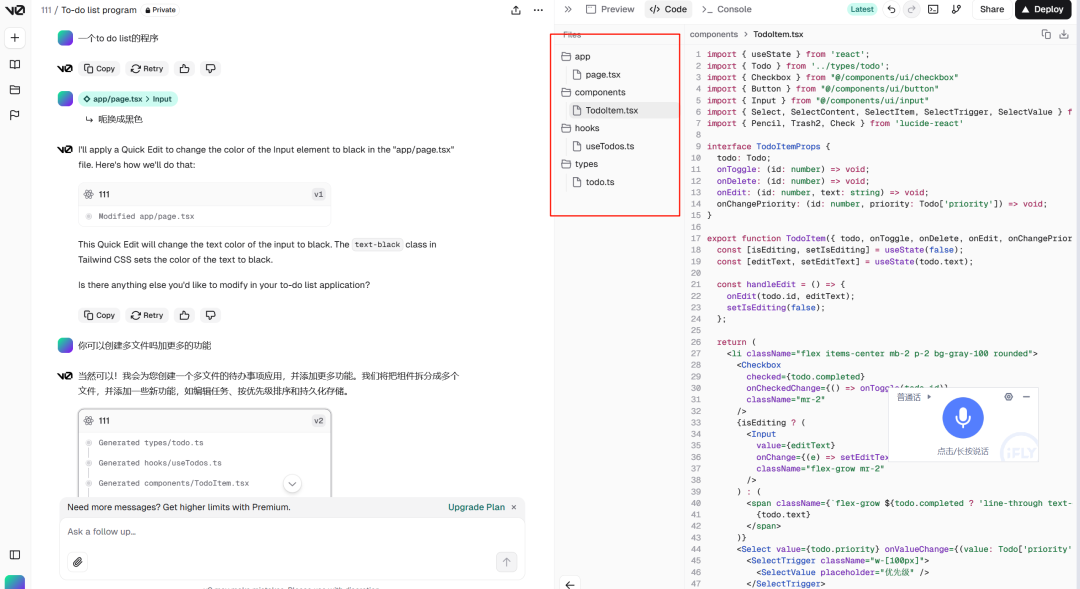Activate the iFLY voice input microphone

click(x=962, y=418)
